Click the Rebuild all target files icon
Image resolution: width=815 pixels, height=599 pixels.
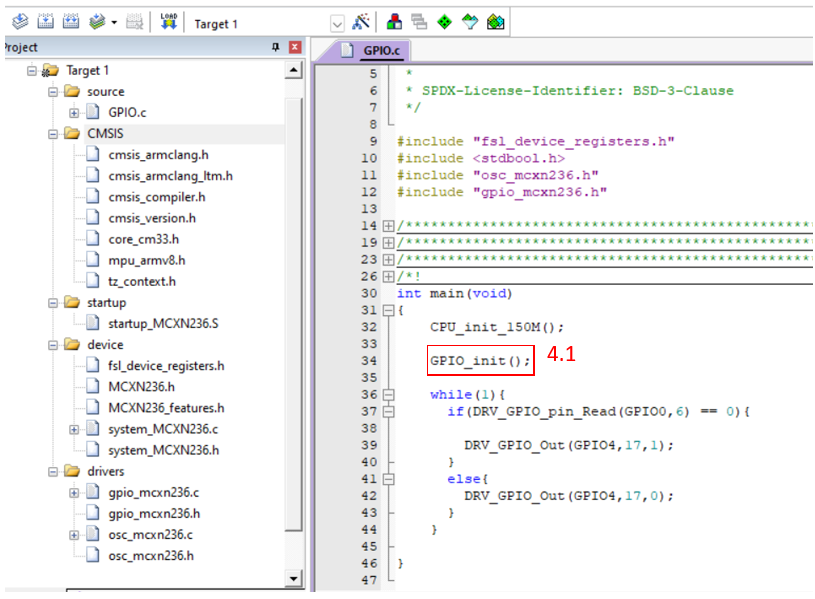(x=70, y=22)
